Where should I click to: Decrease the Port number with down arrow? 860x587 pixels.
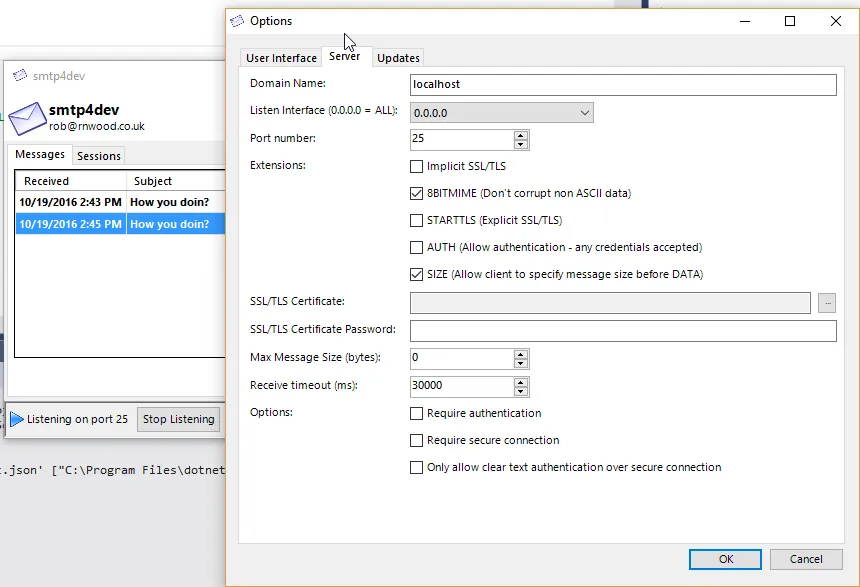pos(520,144)
